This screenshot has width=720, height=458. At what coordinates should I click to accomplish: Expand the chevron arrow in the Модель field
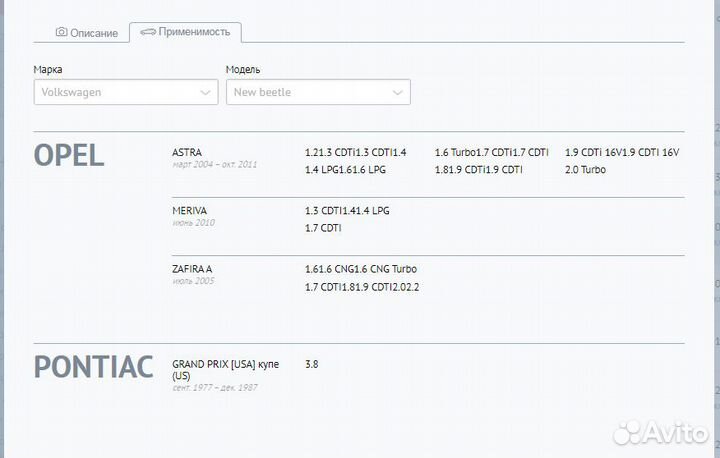point(398,92)
